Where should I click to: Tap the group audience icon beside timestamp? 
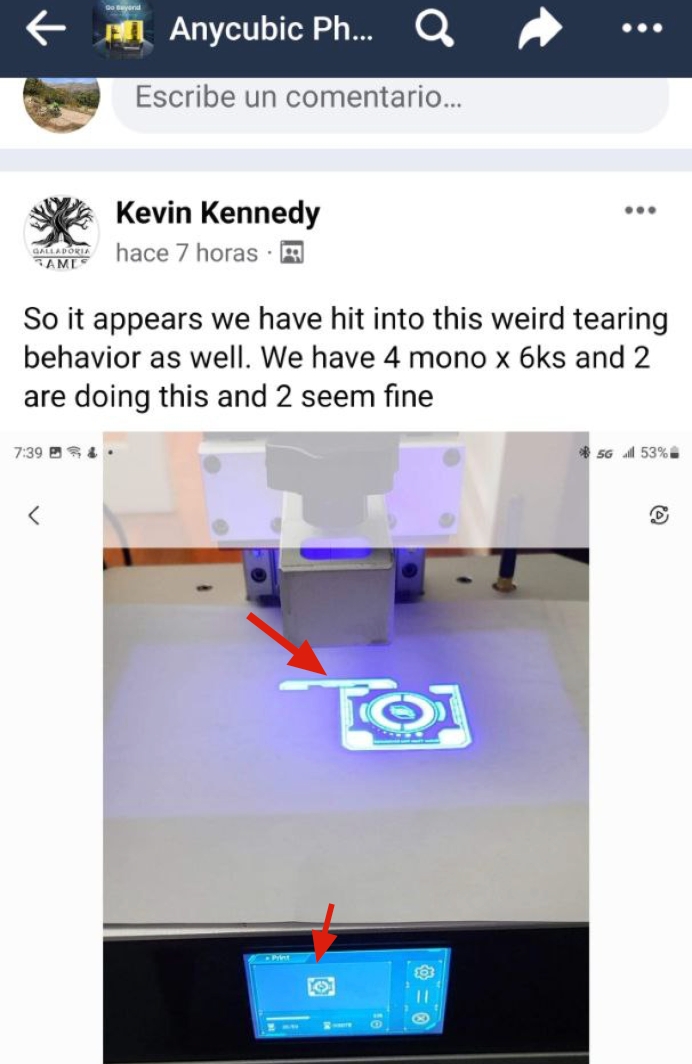pos(292,252)
